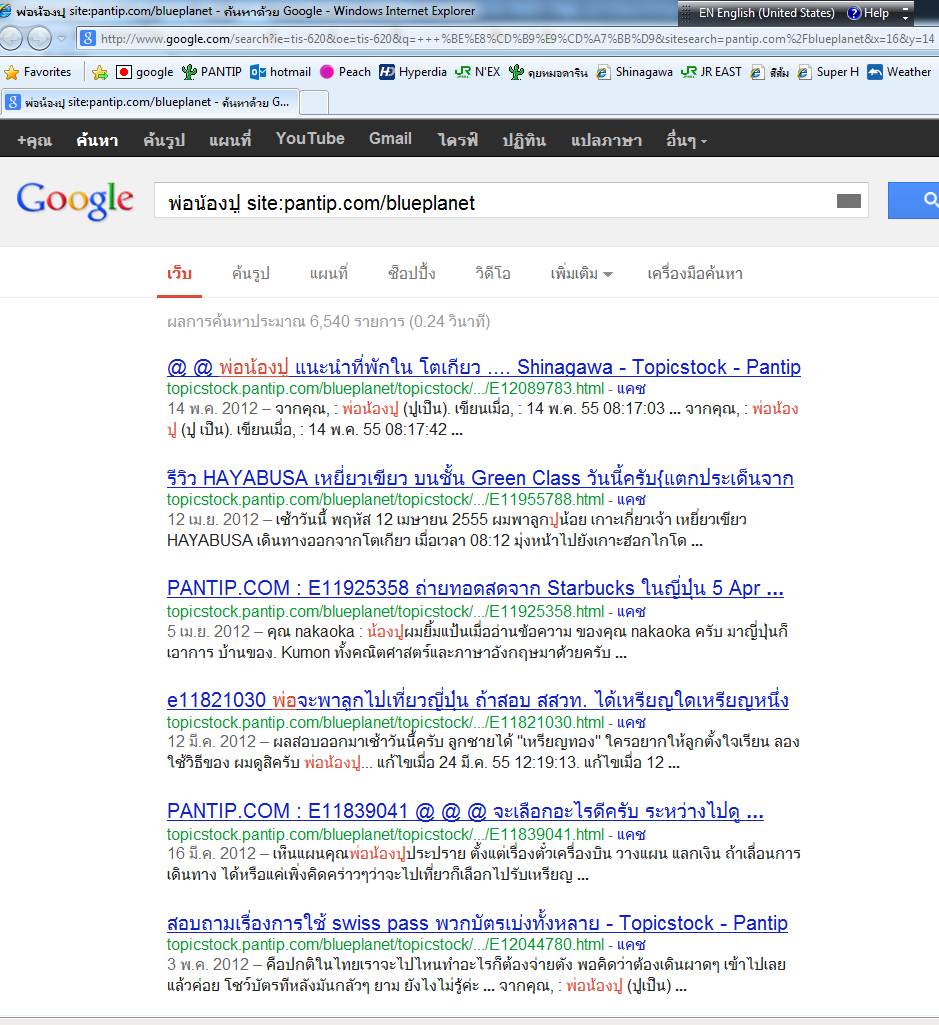The width and height of the screenshot is (939, 1025).
Task: Expand the เพิ่มเติม dropdown
Action: pos(581,273)
